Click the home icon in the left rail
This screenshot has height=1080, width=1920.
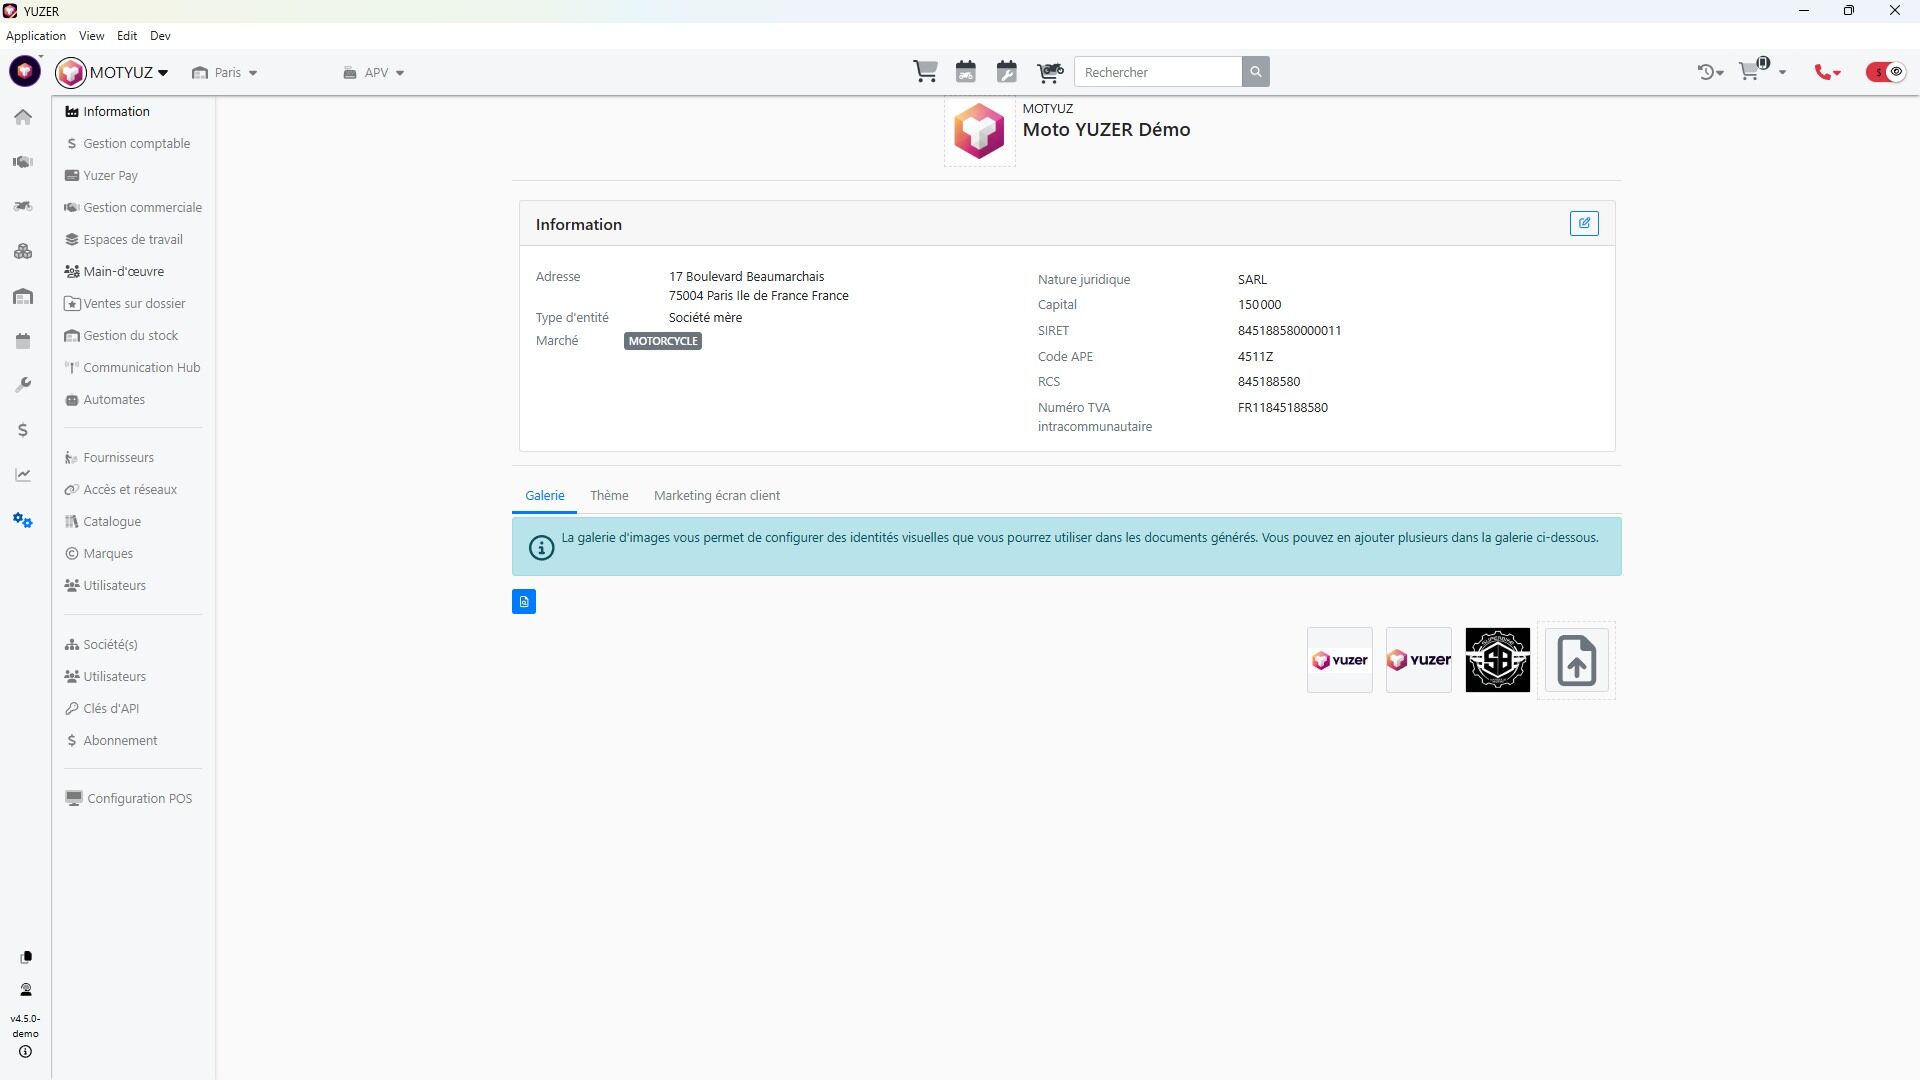[x=23, y=117]
